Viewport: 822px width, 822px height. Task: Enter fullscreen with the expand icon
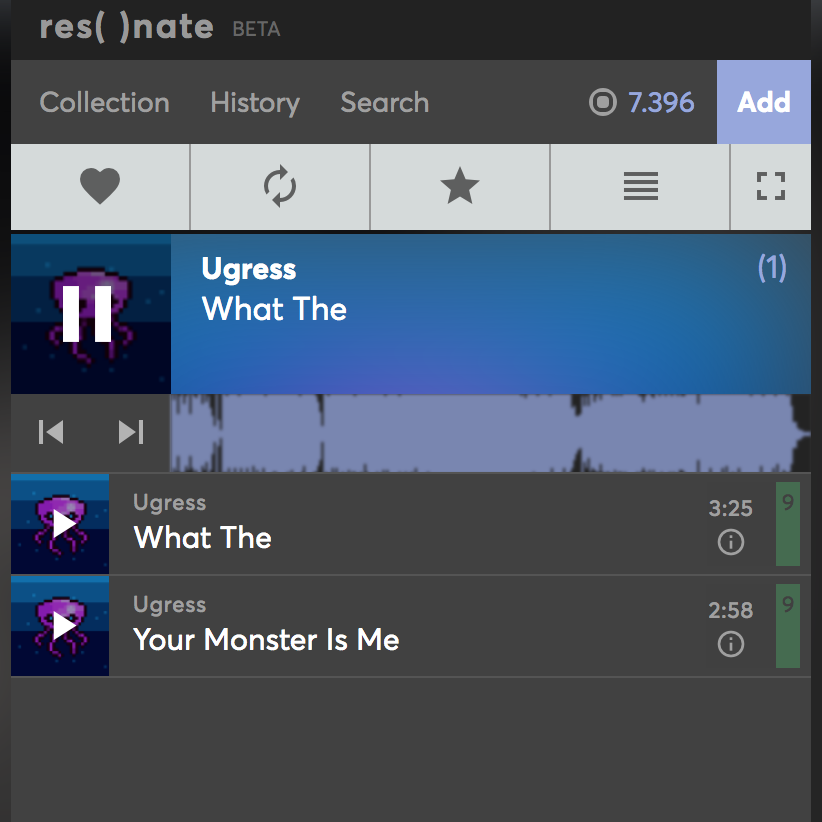coord(770,187)
